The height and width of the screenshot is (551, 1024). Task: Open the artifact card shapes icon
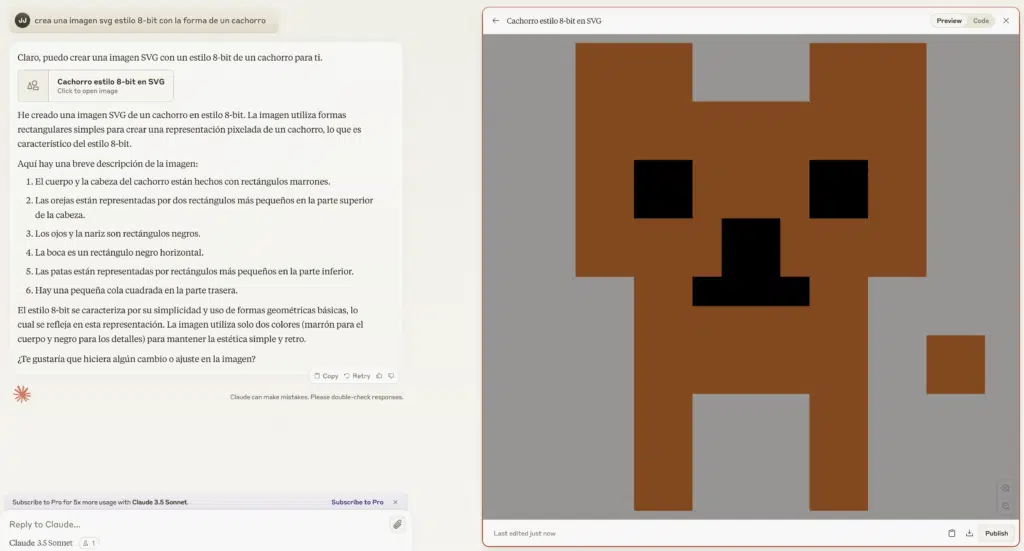click(x=33, y=86)
